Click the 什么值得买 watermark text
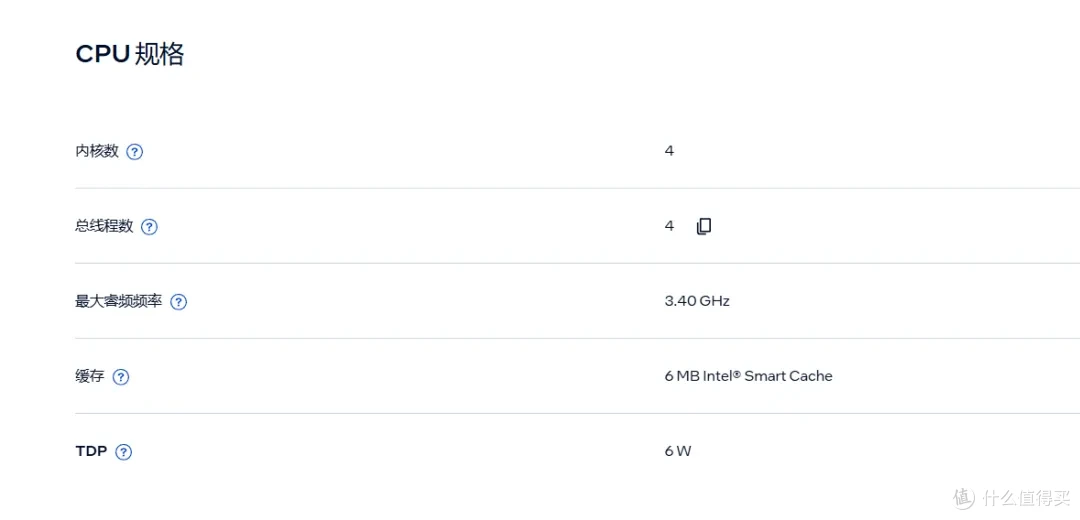1080x520 pixels. pos(1026,497)
